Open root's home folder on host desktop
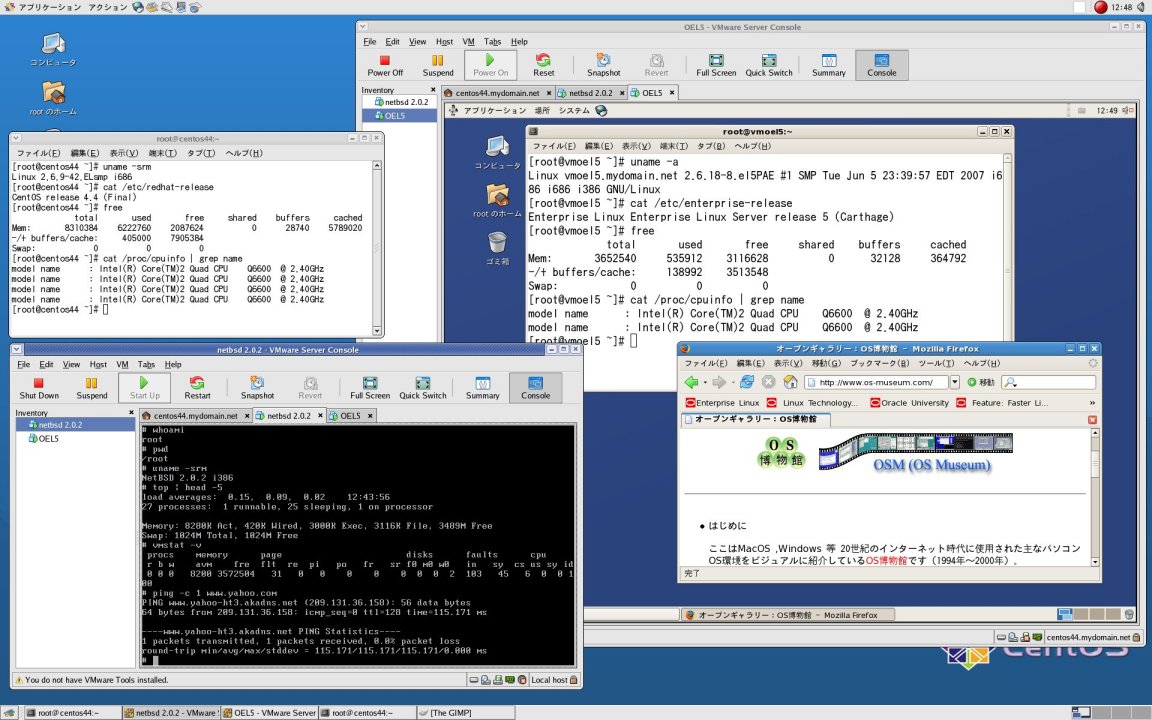 (53, 98)
